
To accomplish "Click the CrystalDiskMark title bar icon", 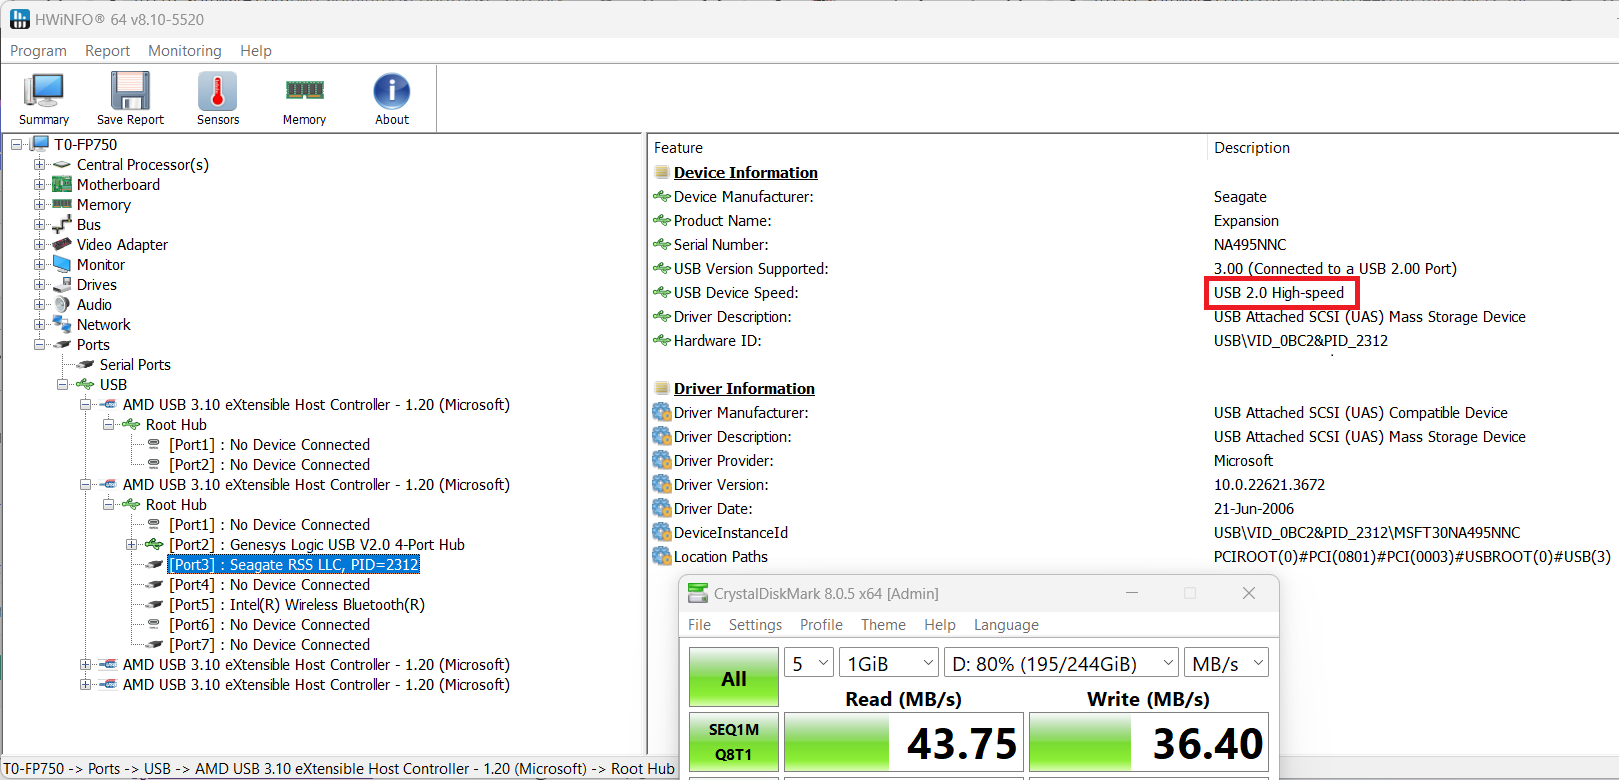I will [x=698, y=593].
